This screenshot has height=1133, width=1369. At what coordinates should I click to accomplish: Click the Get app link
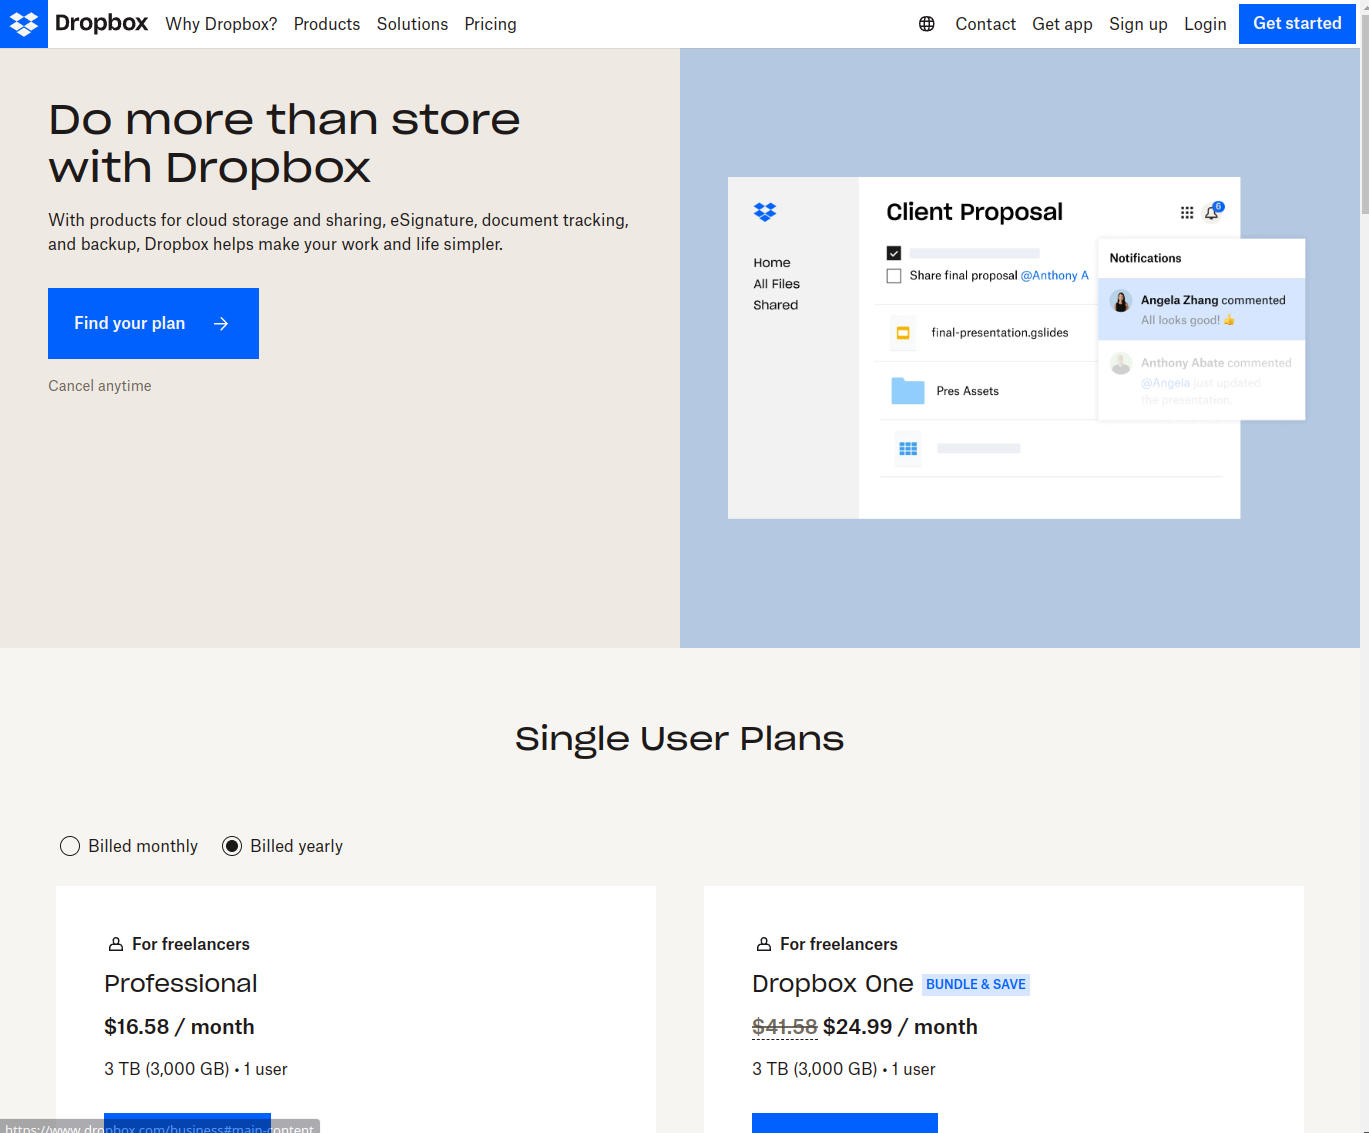[x=1062, y=24]
